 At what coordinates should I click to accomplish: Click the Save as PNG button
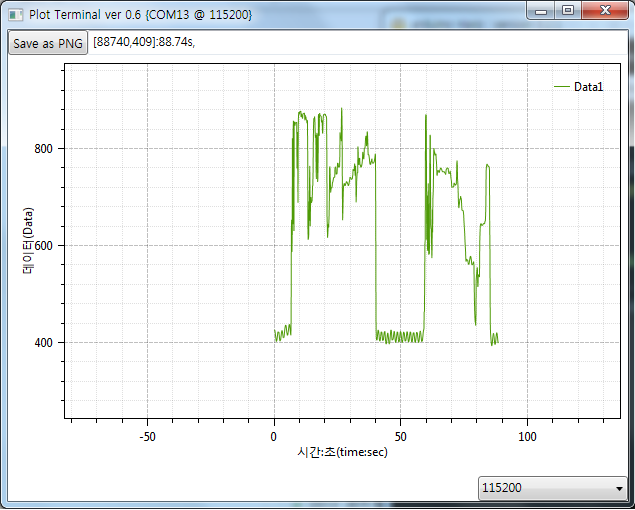48,43
